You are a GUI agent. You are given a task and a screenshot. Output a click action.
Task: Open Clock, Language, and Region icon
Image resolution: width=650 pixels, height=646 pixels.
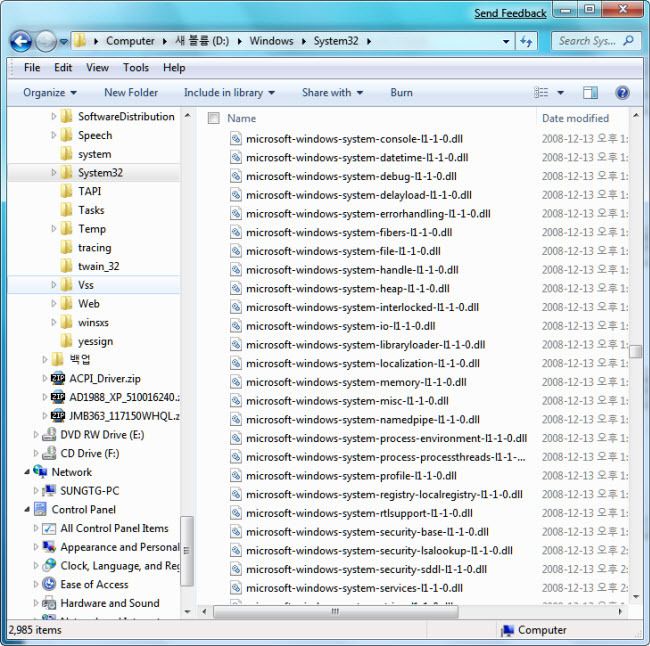(x=49, y=566)
